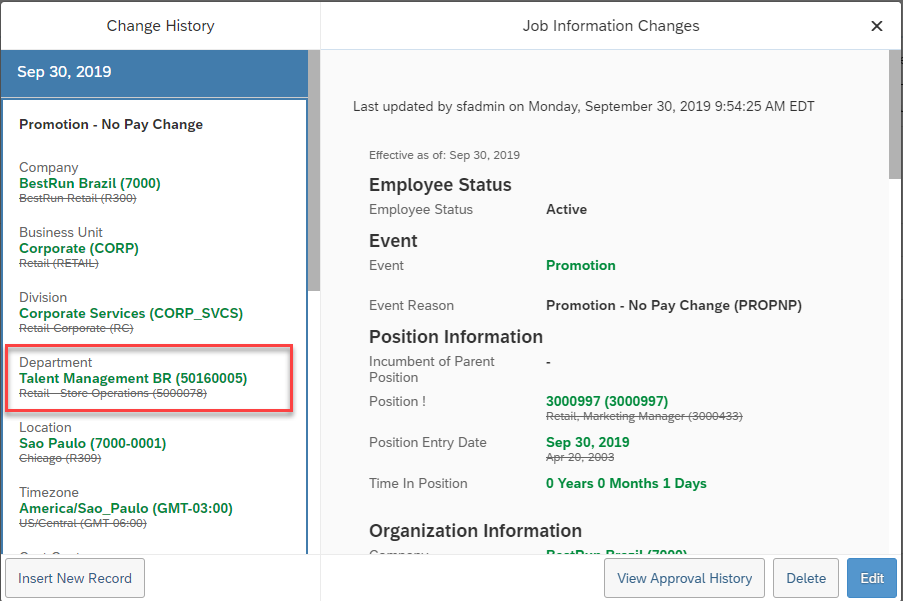Click struck-out Retail, Marketing Manager (3000433)

[644, 416]
